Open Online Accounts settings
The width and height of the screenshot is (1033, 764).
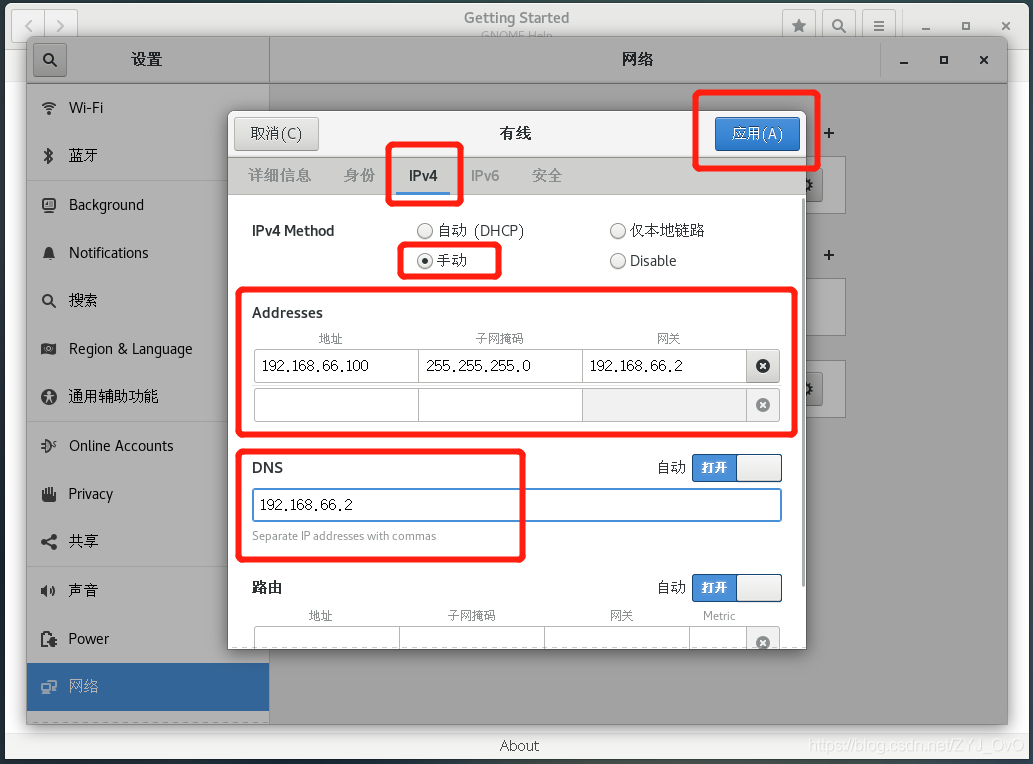point(148,446)
